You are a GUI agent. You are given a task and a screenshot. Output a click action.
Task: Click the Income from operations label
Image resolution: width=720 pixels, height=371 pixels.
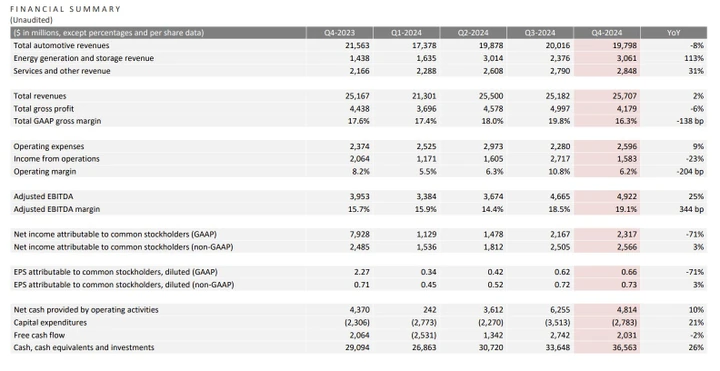tap(56, 159)
